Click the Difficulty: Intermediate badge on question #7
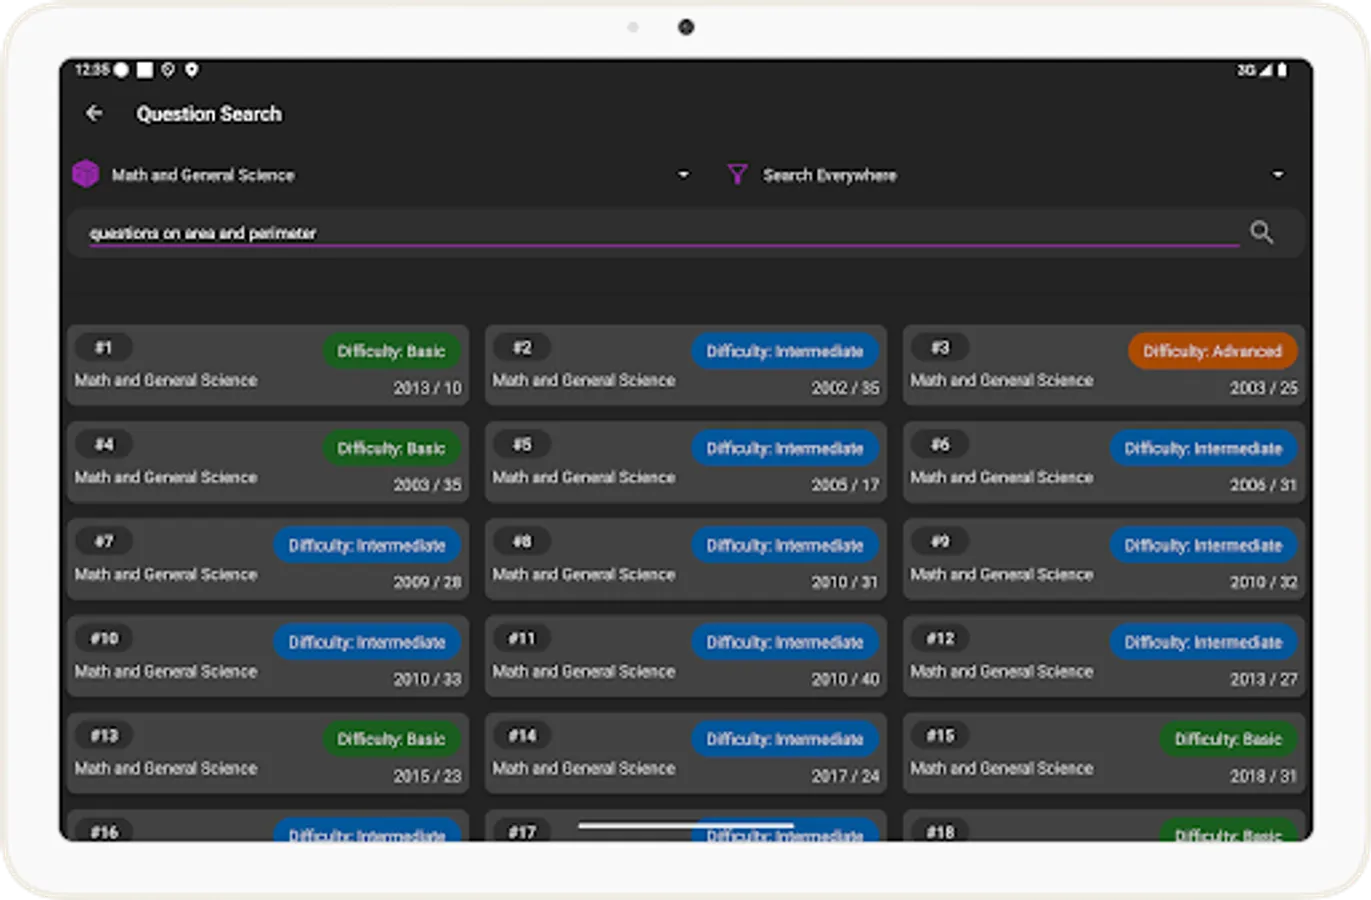The image size is (1371, 900). 367,545
